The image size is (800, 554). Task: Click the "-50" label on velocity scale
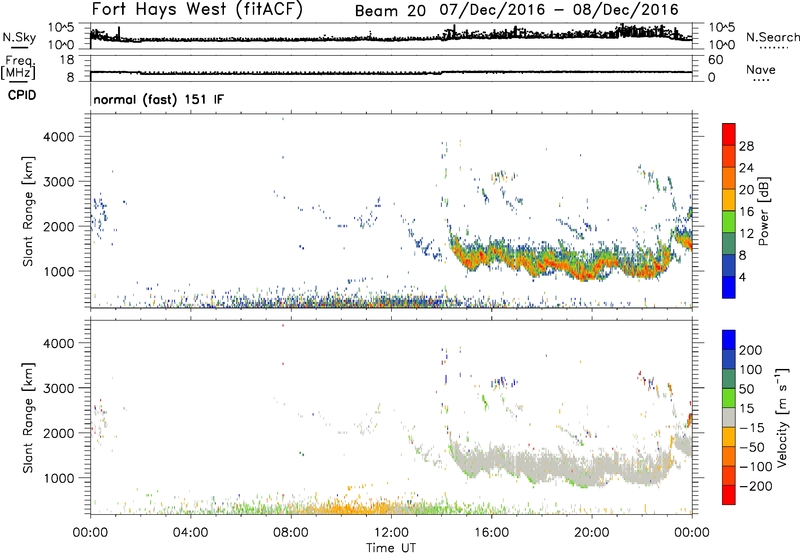pyautogui.click(x=752, y=447)
